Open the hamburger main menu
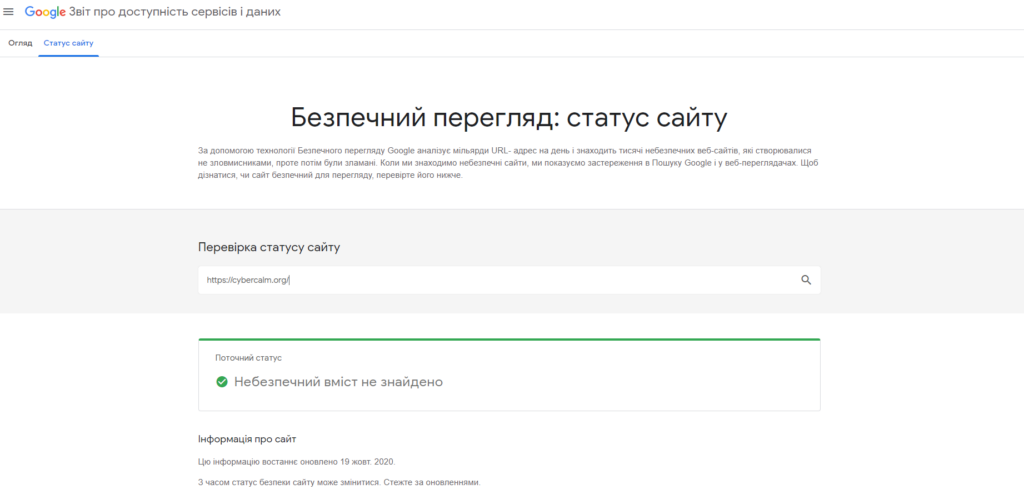The height and width of the screenshot is (494, 1024). pos(8,12)
